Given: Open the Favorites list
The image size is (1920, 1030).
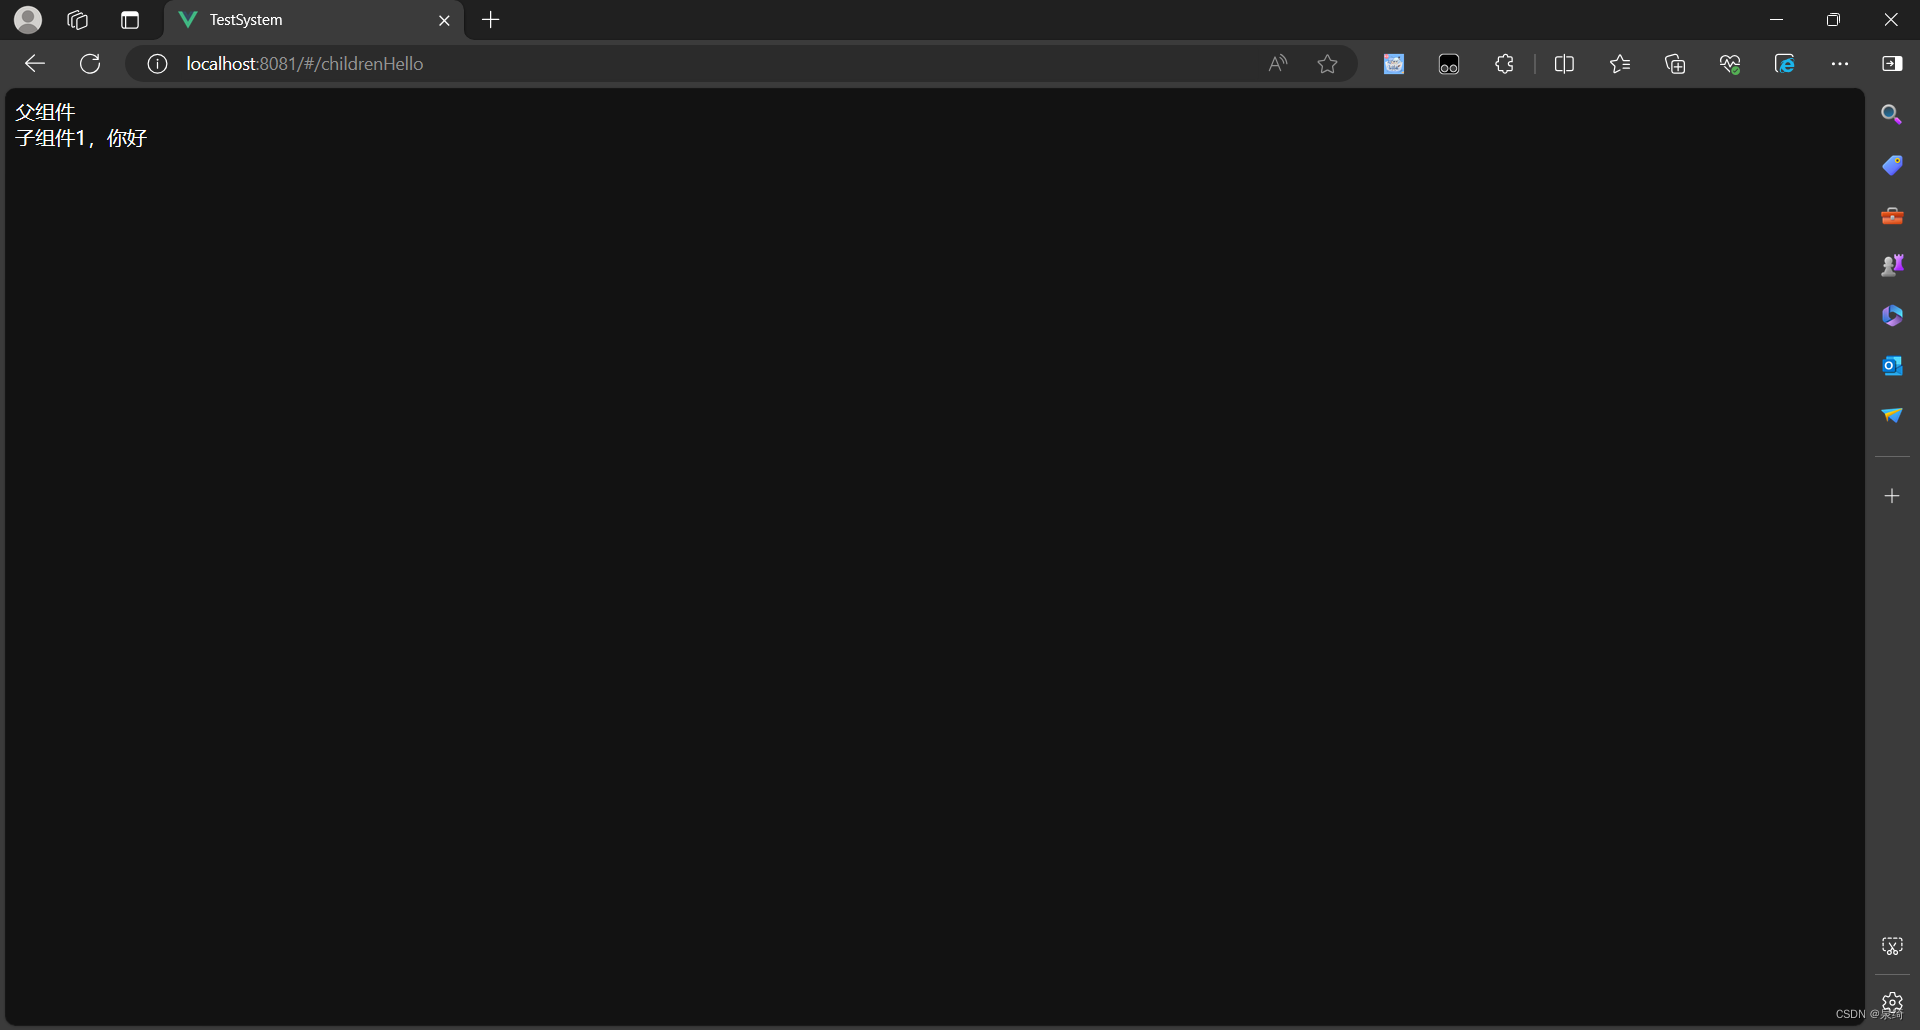Looking at the screenshot, I should click(1620, 64).
